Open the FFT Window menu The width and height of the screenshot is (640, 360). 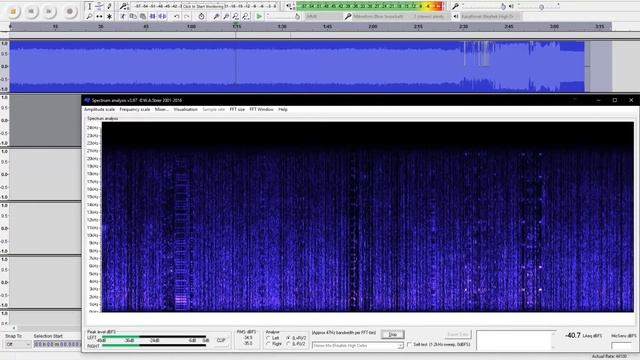(x=261, y=109)
